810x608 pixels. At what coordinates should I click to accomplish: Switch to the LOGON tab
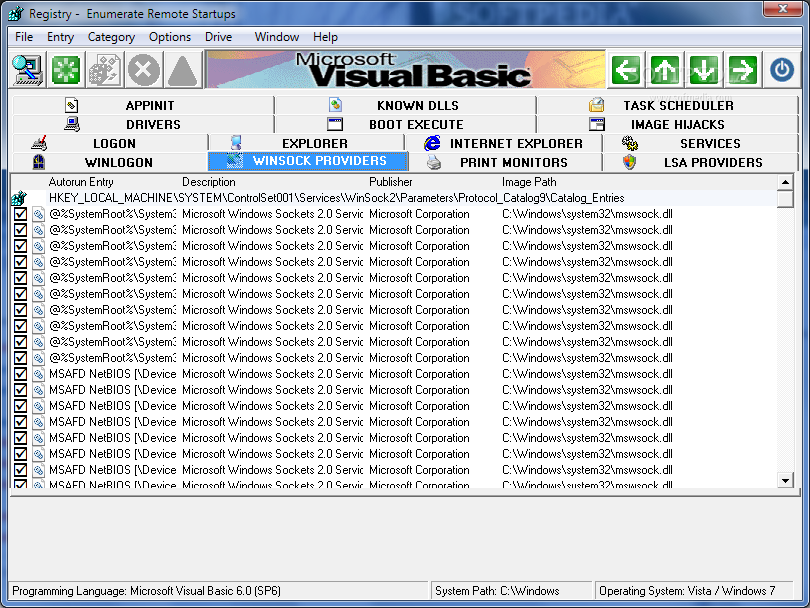(110, 144)
